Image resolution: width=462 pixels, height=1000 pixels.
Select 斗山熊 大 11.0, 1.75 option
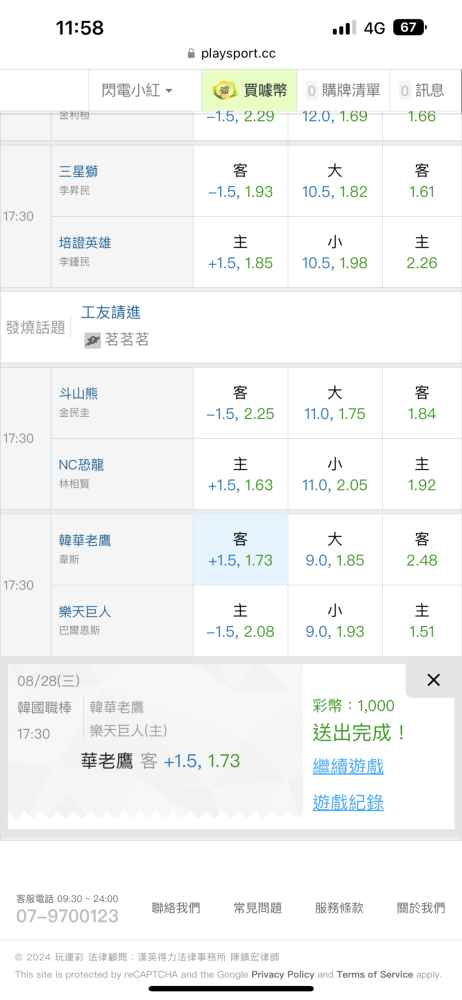pyautogui.click(x=335, y=403)
